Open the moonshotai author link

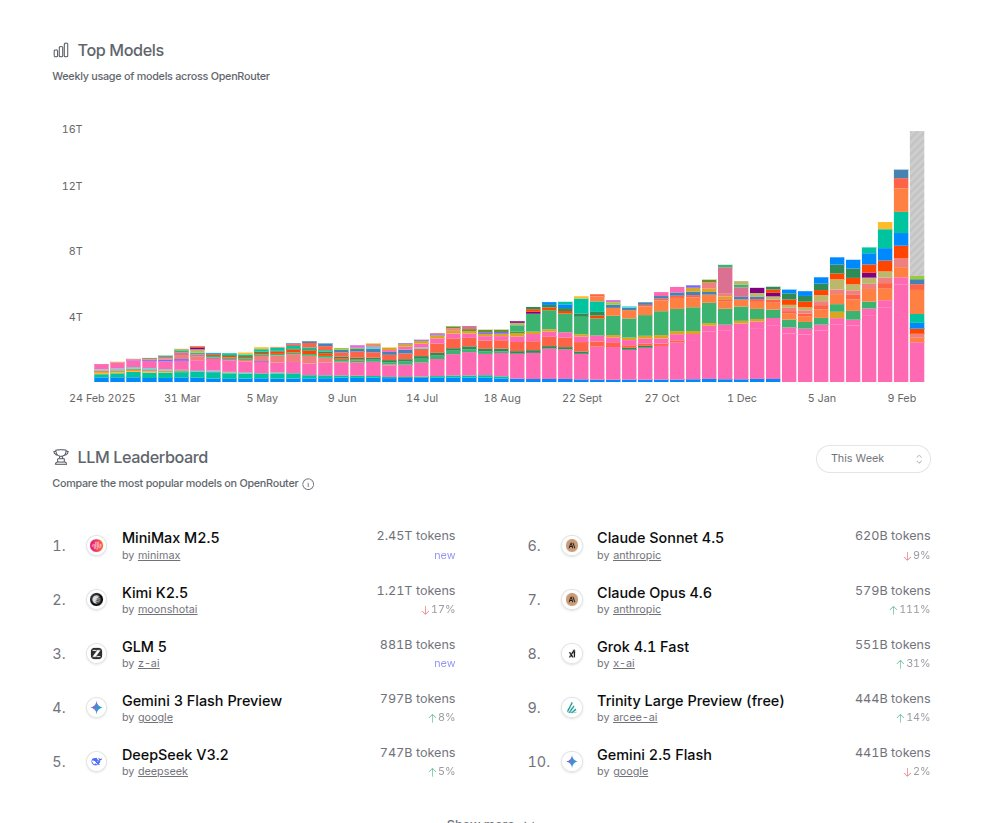click(167, 609)
